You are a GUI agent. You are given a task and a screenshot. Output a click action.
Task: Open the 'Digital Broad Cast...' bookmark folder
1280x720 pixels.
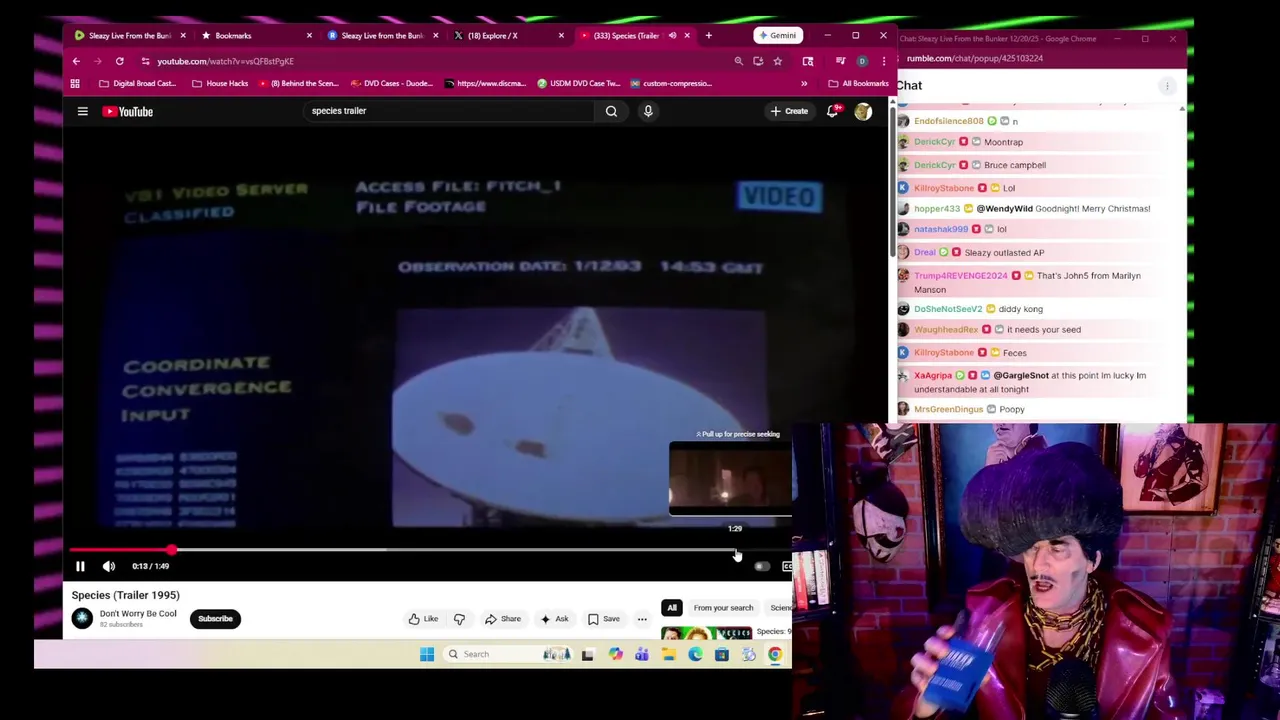coord(137,84)
